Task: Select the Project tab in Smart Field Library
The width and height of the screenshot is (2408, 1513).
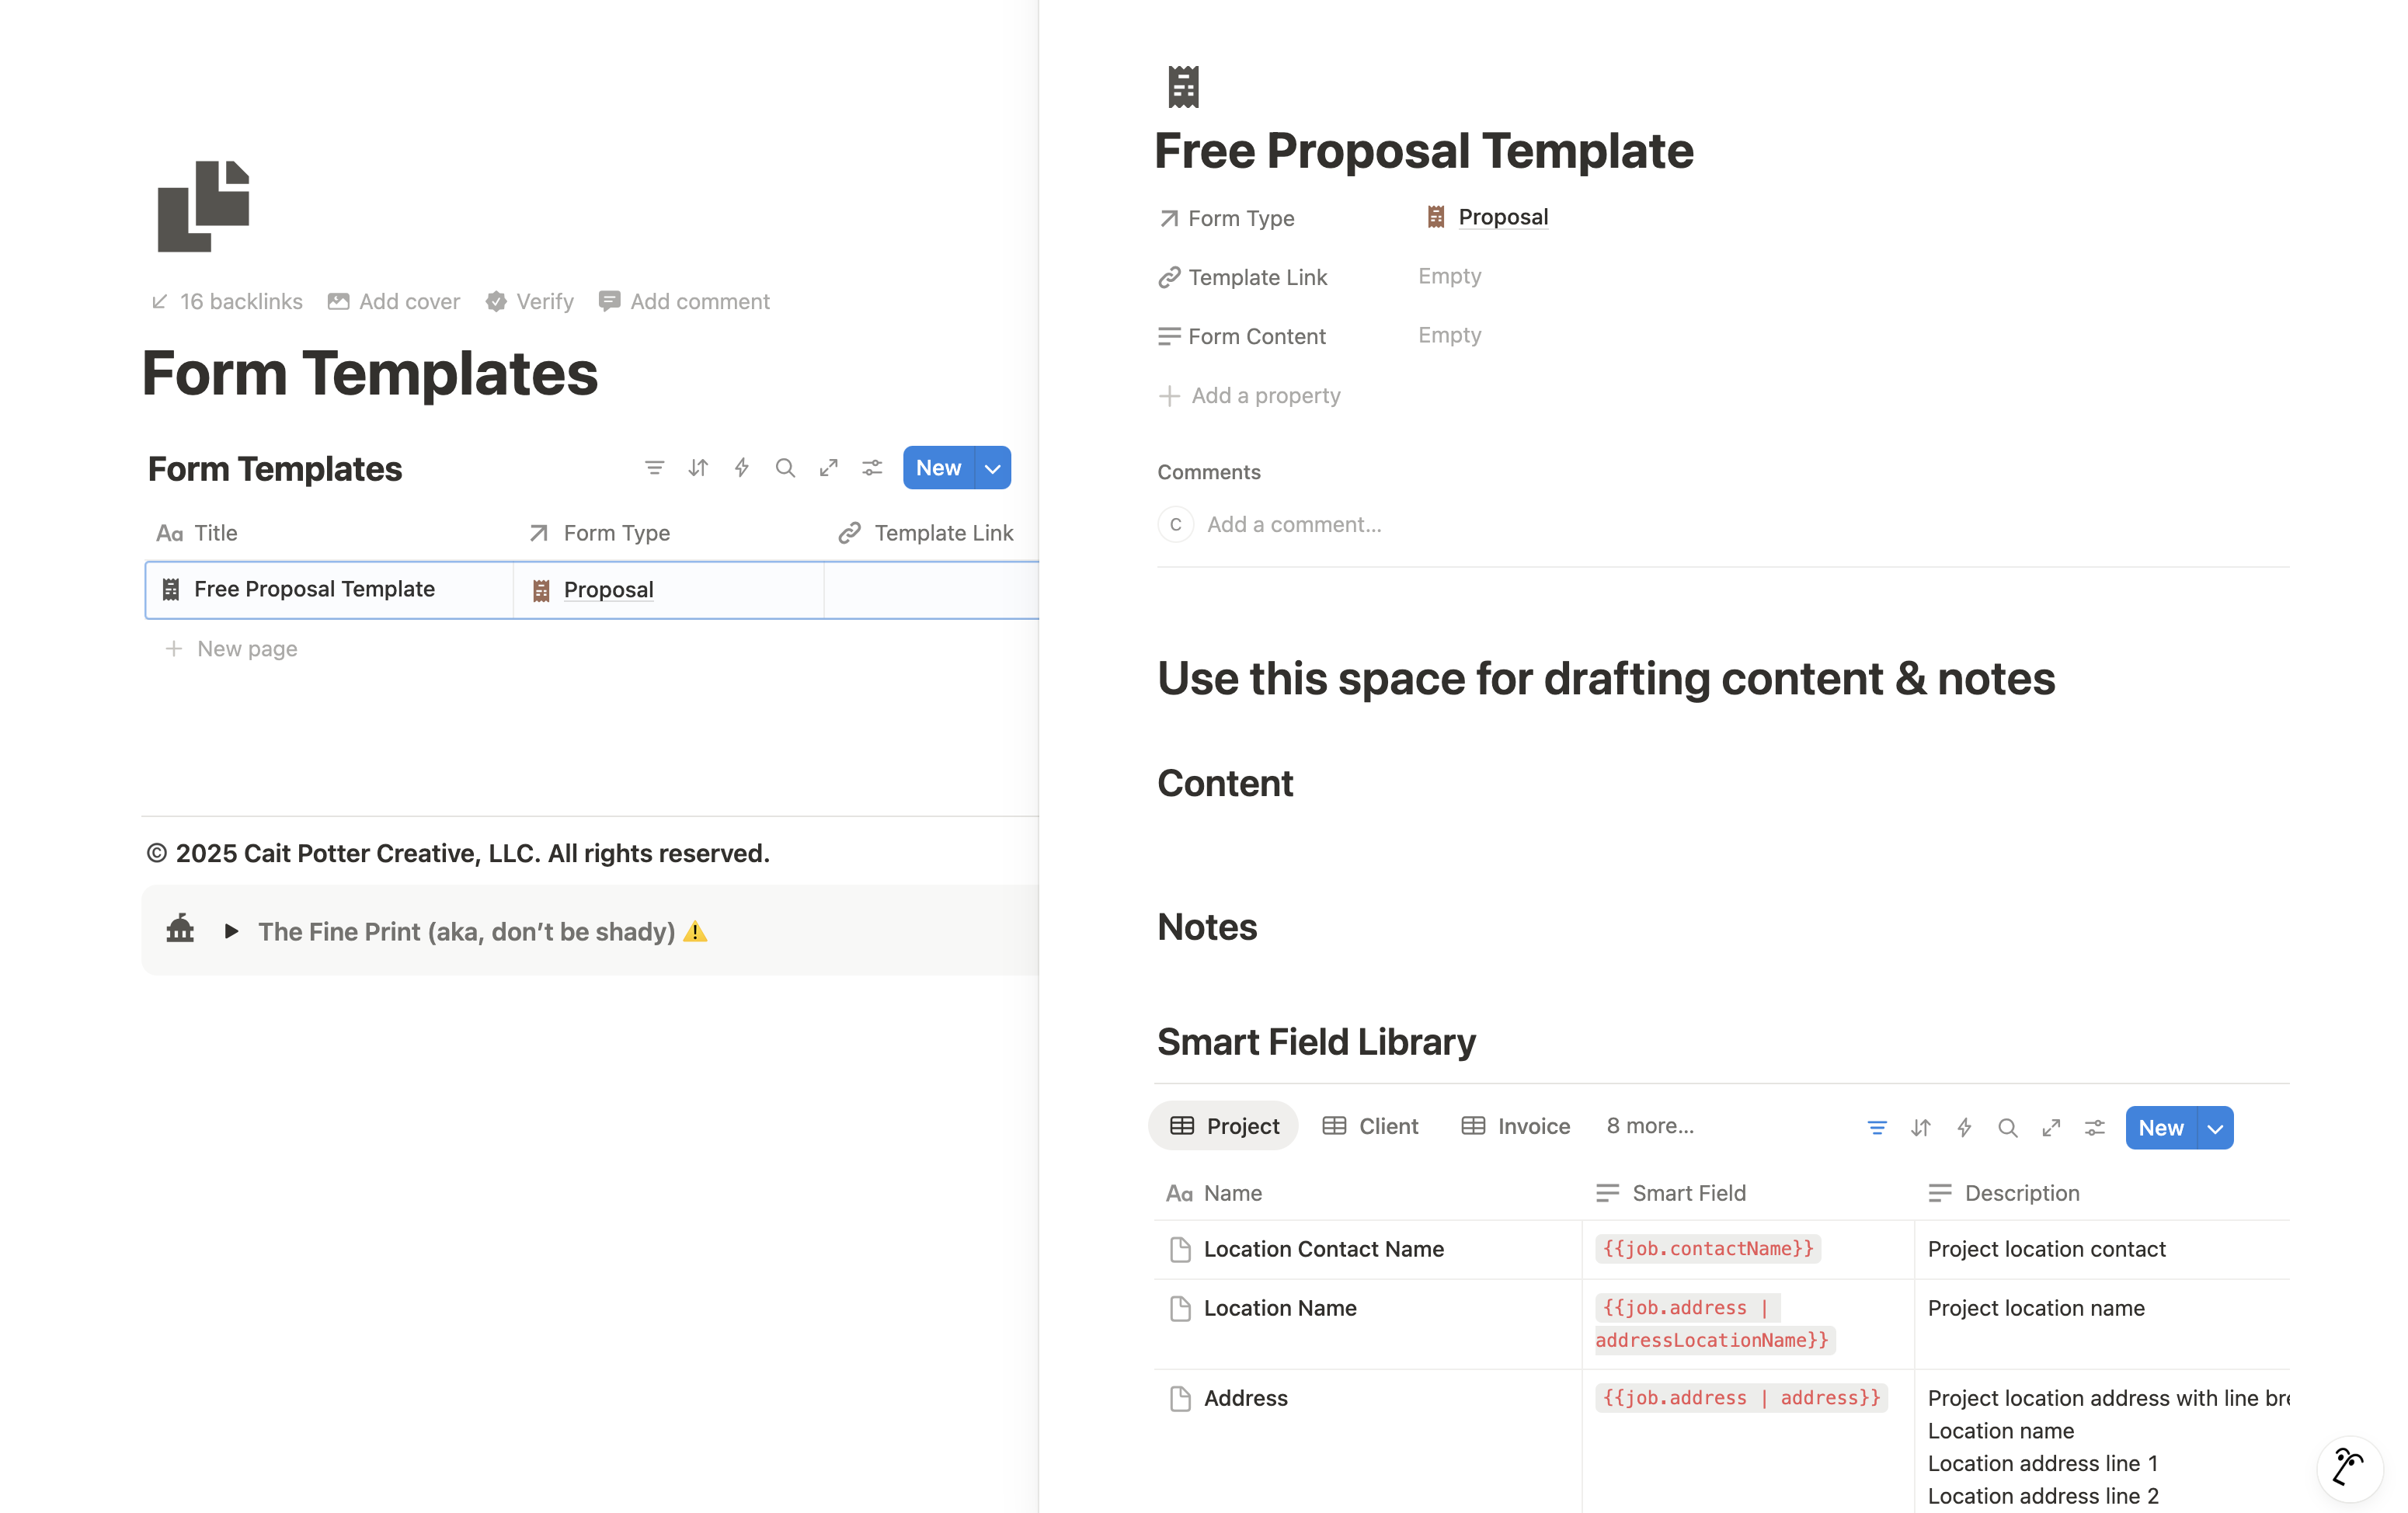Action: 1224,1126
